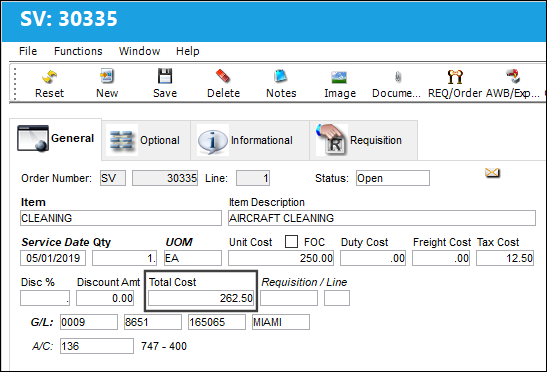This screenshot has width=547, height=372.
Task: Click the toolbar drag handle dots
Action: [15, 84]
